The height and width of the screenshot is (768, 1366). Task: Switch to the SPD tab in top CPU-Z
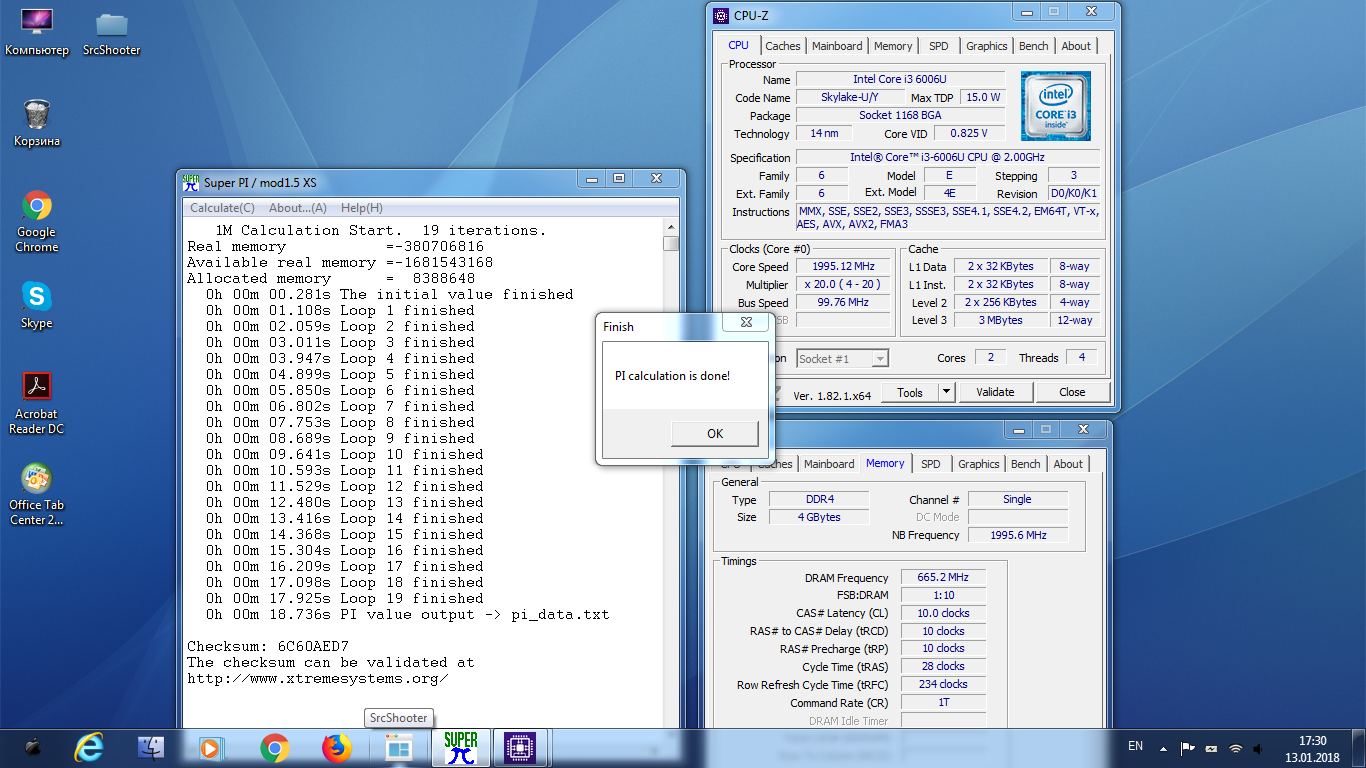pos(938,46)
